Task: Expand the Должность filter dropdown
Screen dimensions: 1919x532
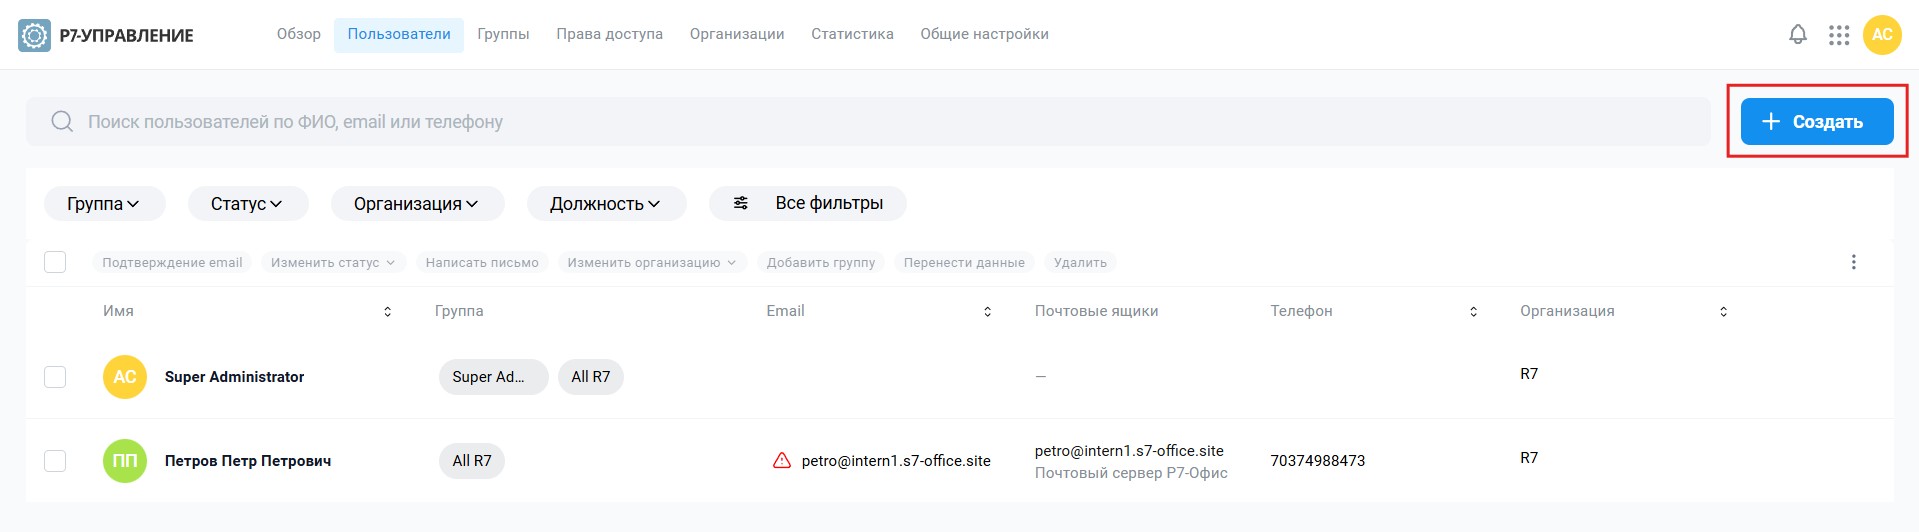Action: coord(606,204)
